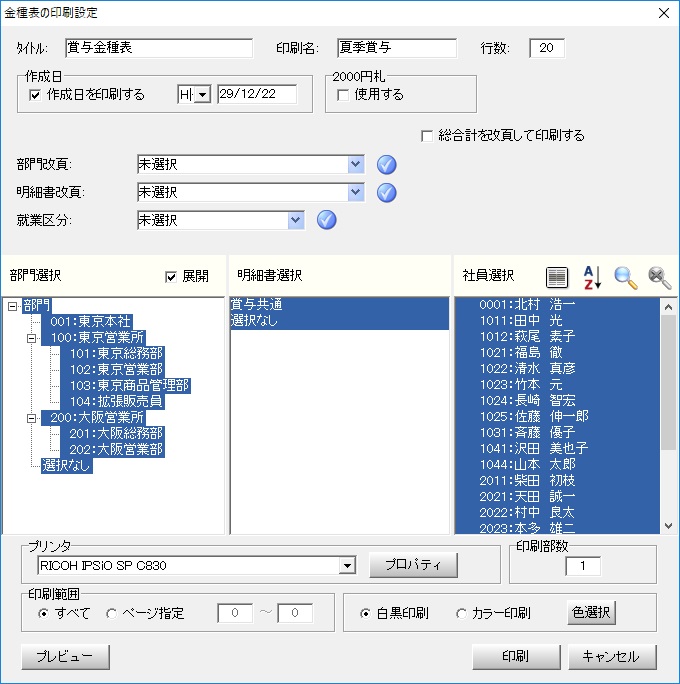Select the すべて print range radio
This screenshot has height=684, width=680.
[x=44, y=614]
